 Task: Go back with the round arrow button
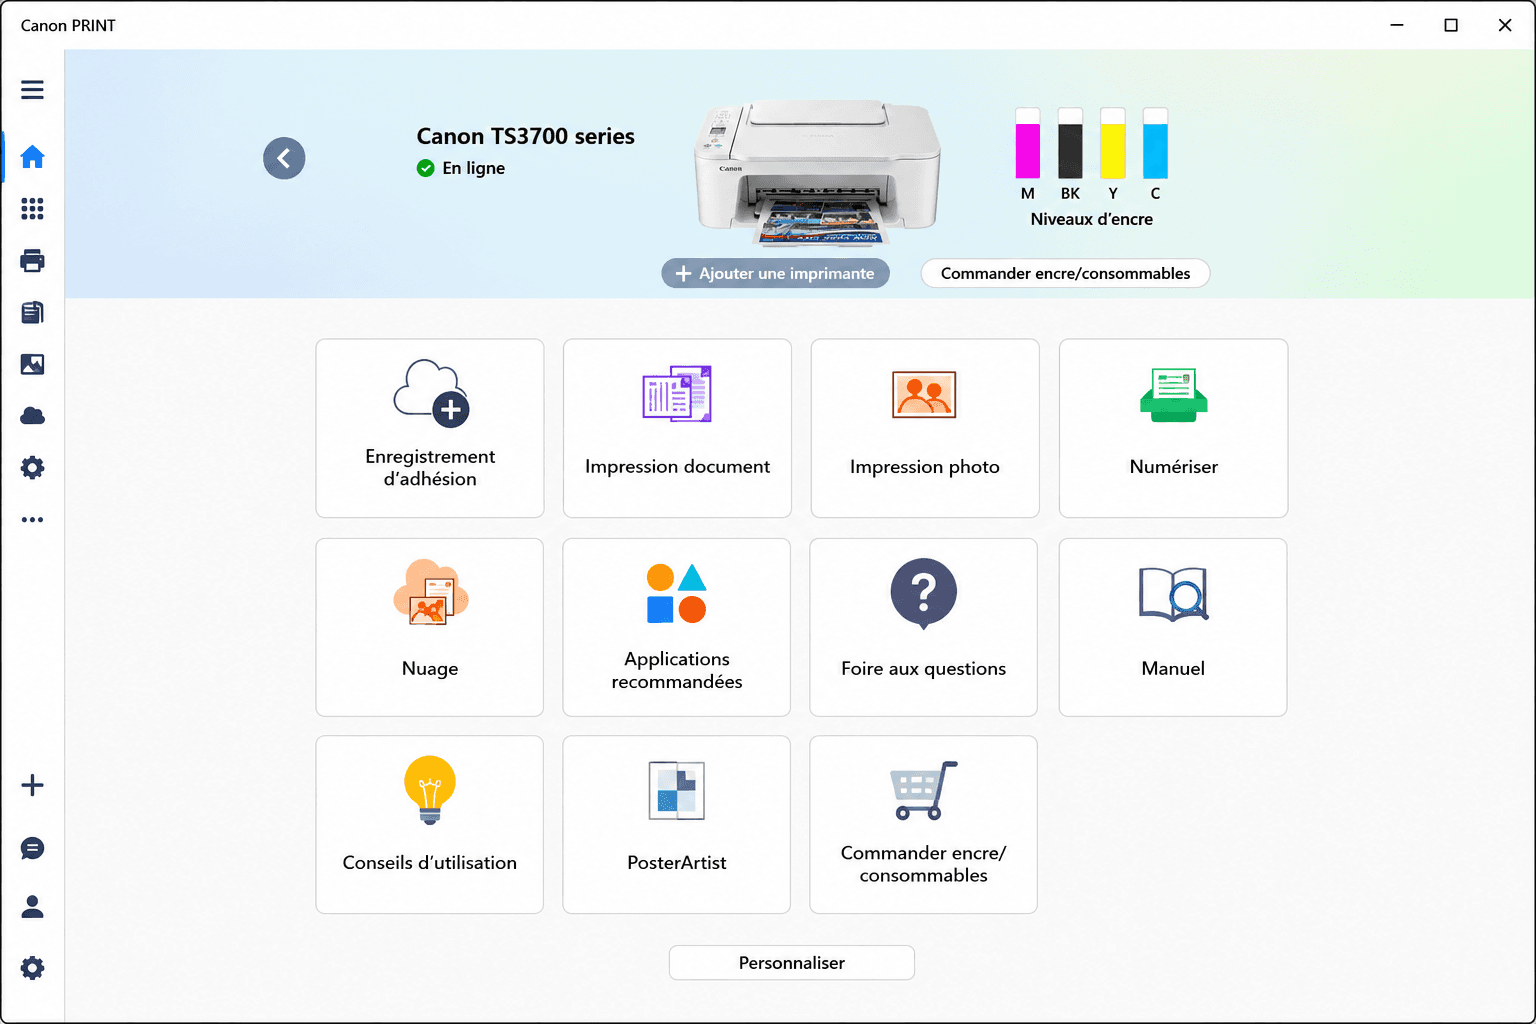tap(284, 158)
